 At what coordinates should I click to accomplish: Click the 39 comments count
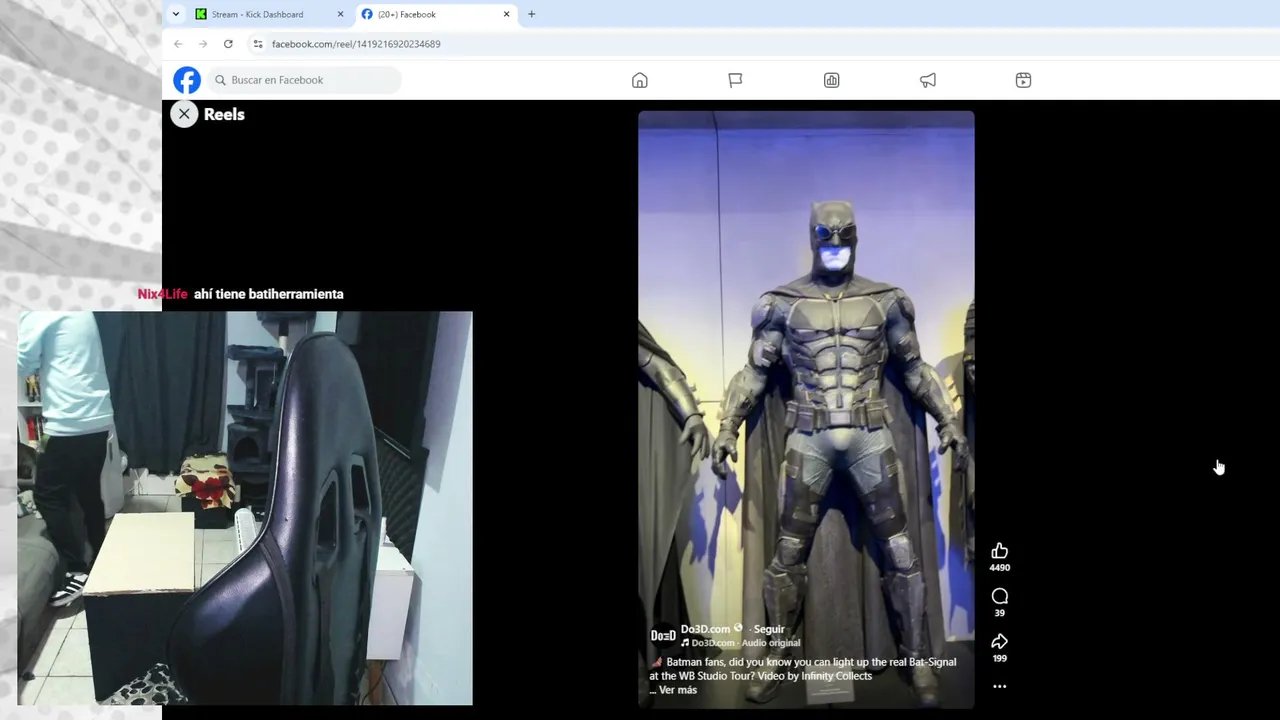999,613
